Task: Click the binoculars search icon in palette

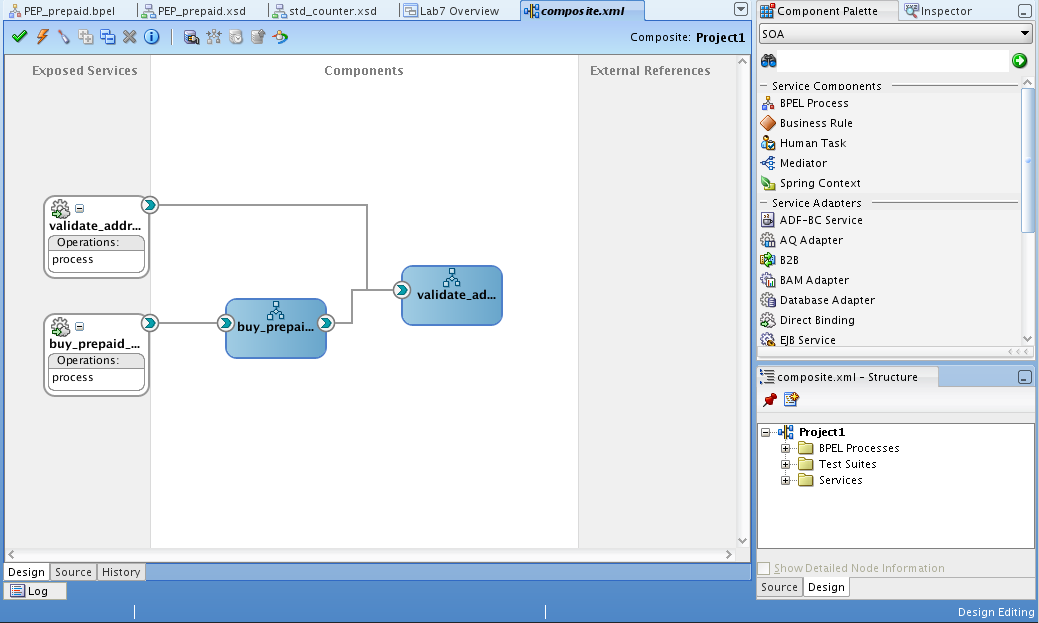Action: [769, 61]
